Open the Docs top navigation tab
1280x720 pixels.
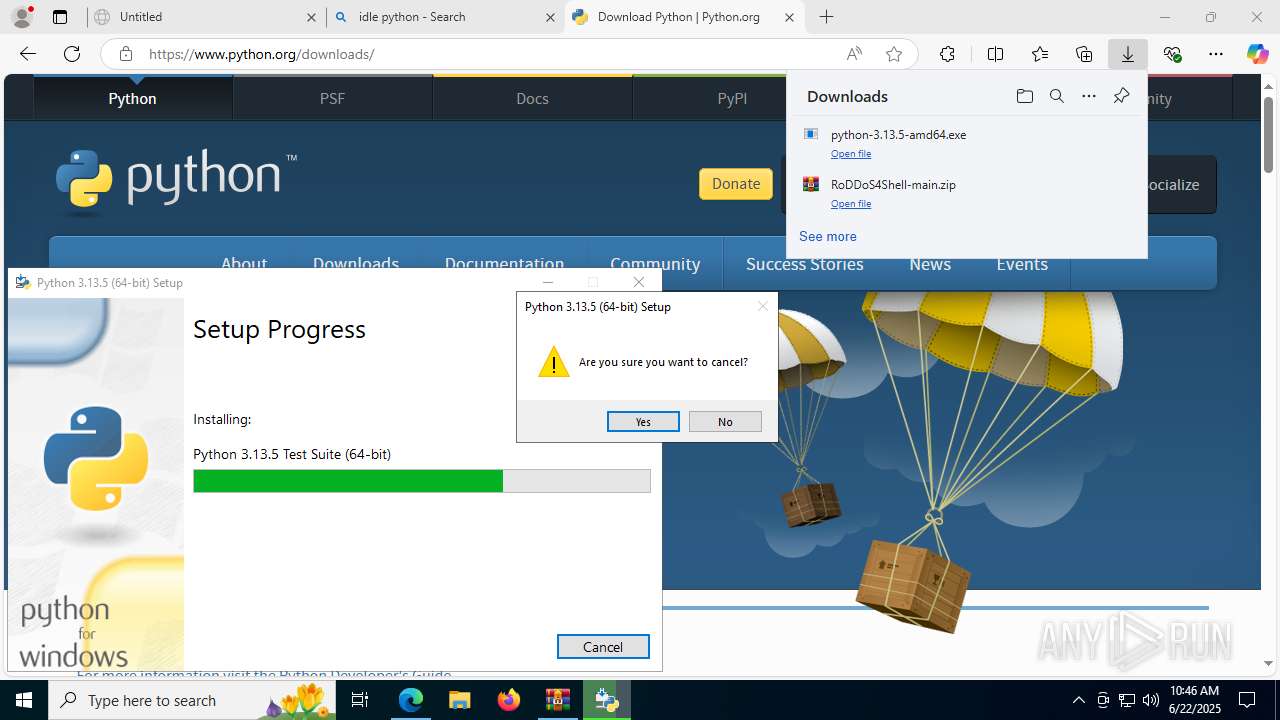point(533,98)
